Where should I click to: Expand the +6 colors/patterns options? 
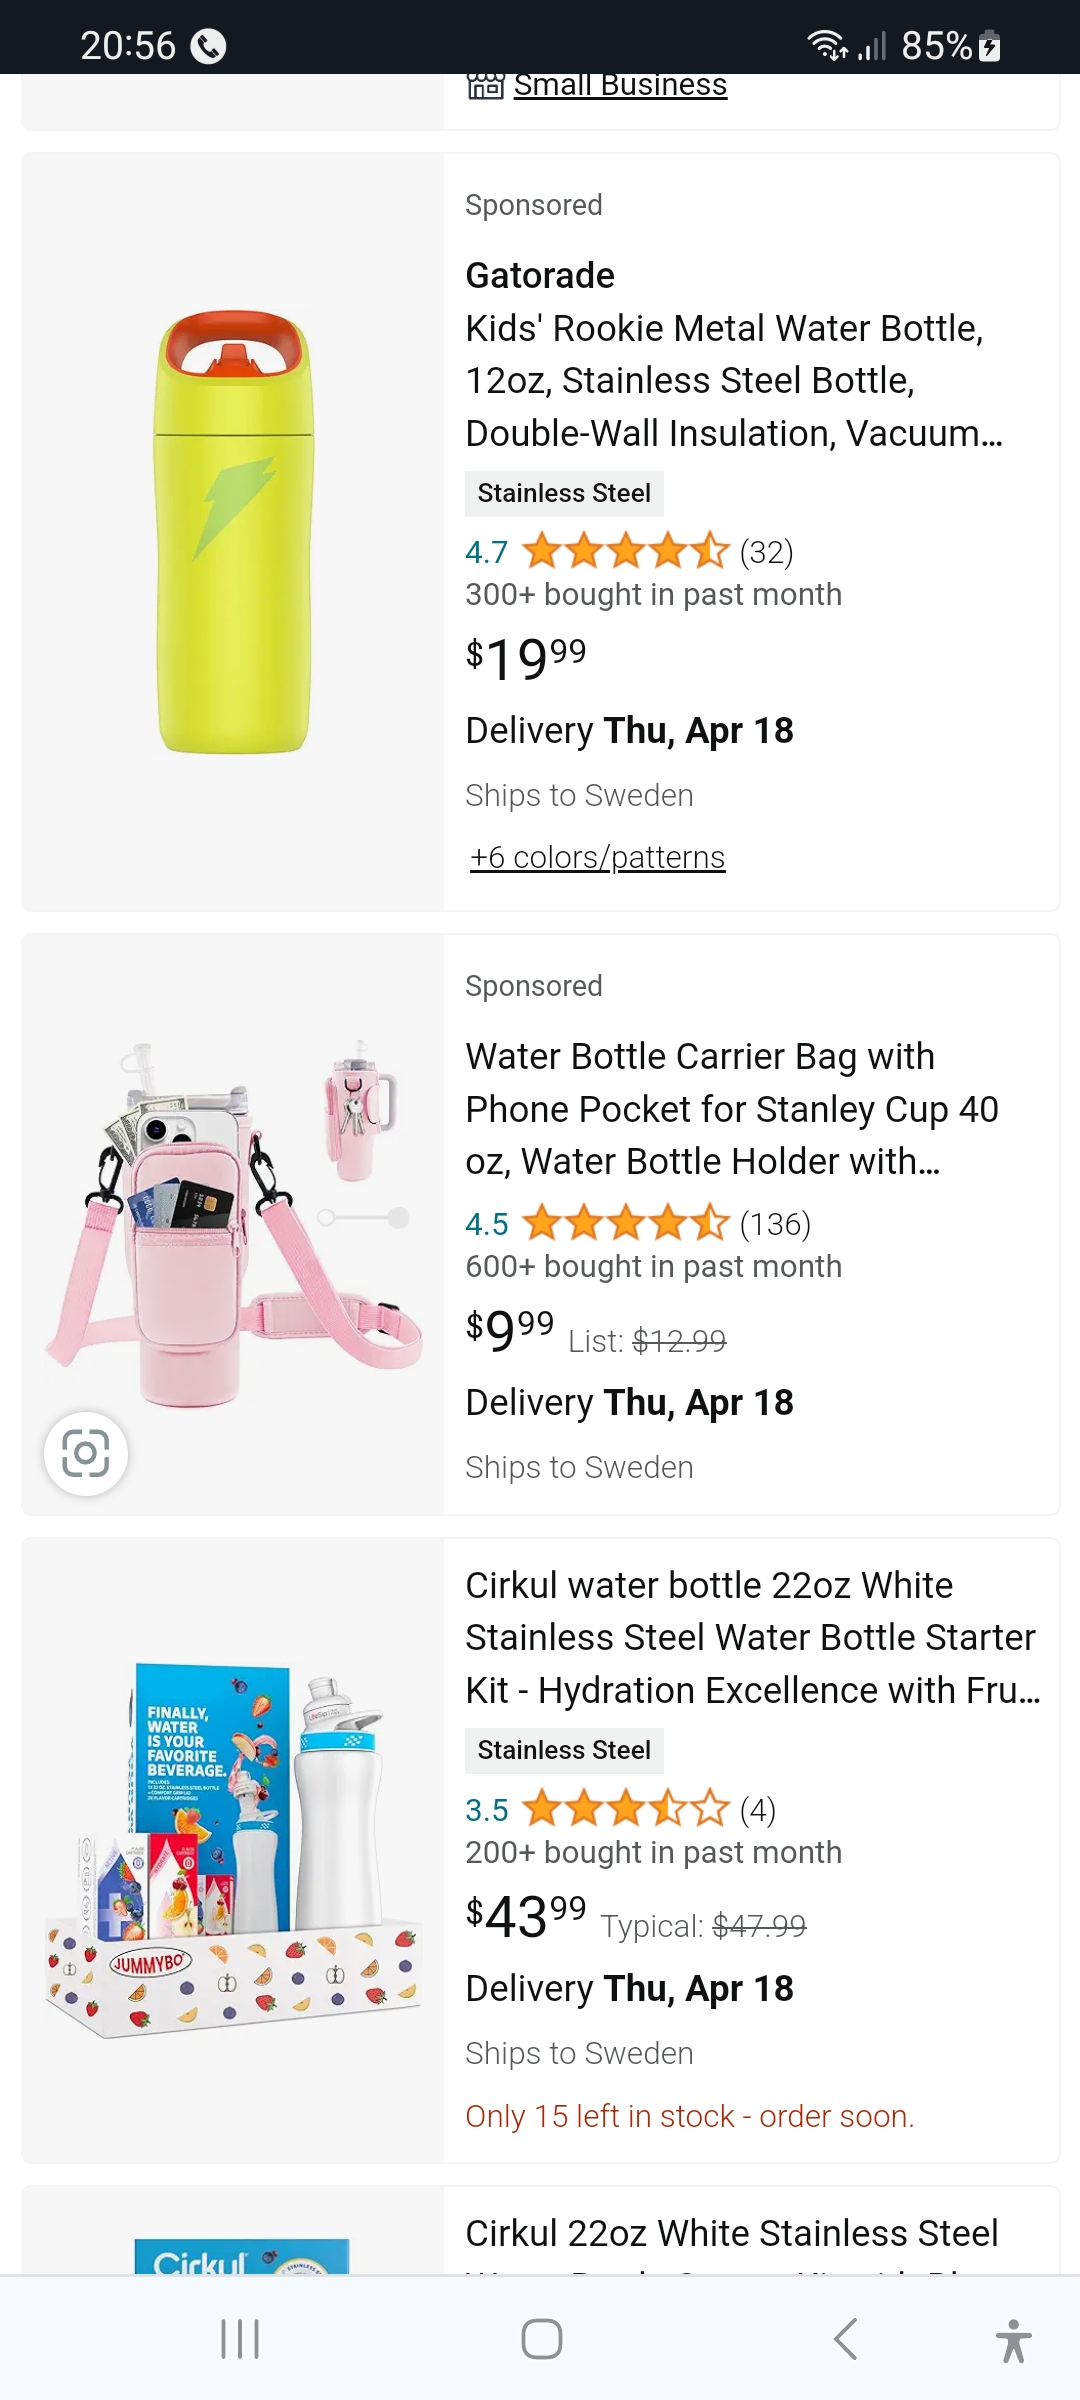[597, 857]
